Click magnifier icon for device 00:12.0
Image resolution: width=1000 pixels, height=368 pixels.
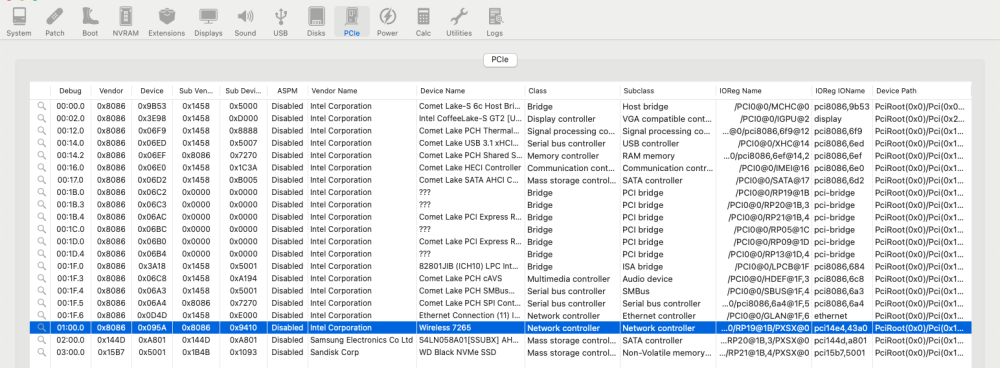(41, 131)
